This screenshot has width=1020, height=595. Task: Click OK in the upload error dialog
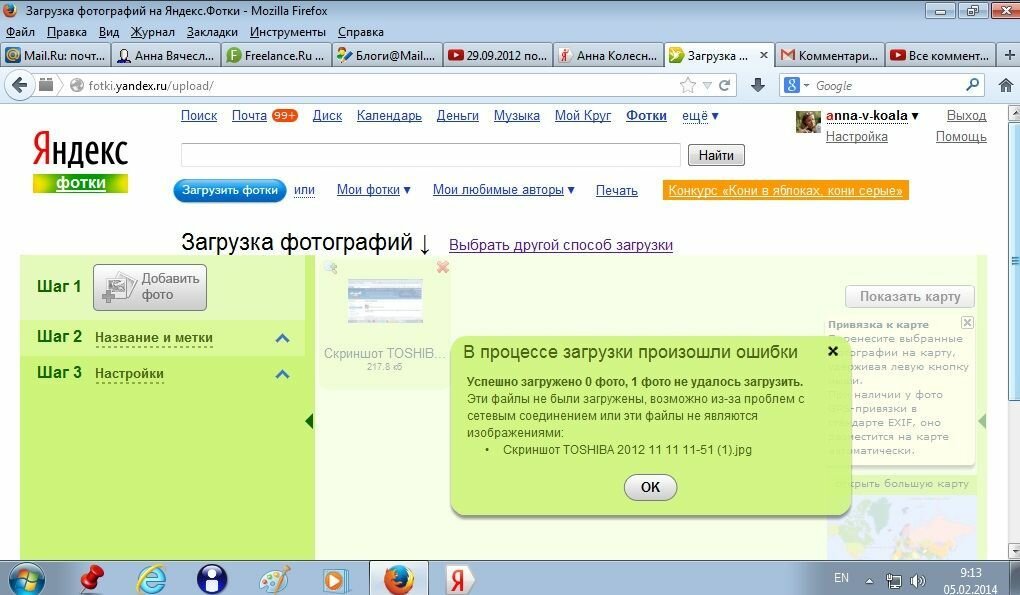point(650,487)
